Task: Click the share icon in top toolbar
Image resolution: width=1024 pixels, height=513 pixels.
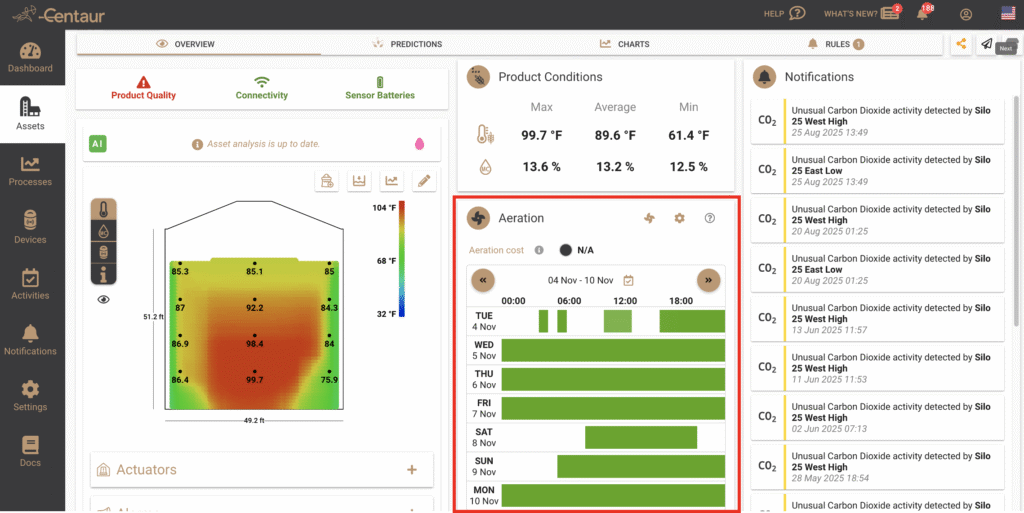Action: click(x=961, y=44)
